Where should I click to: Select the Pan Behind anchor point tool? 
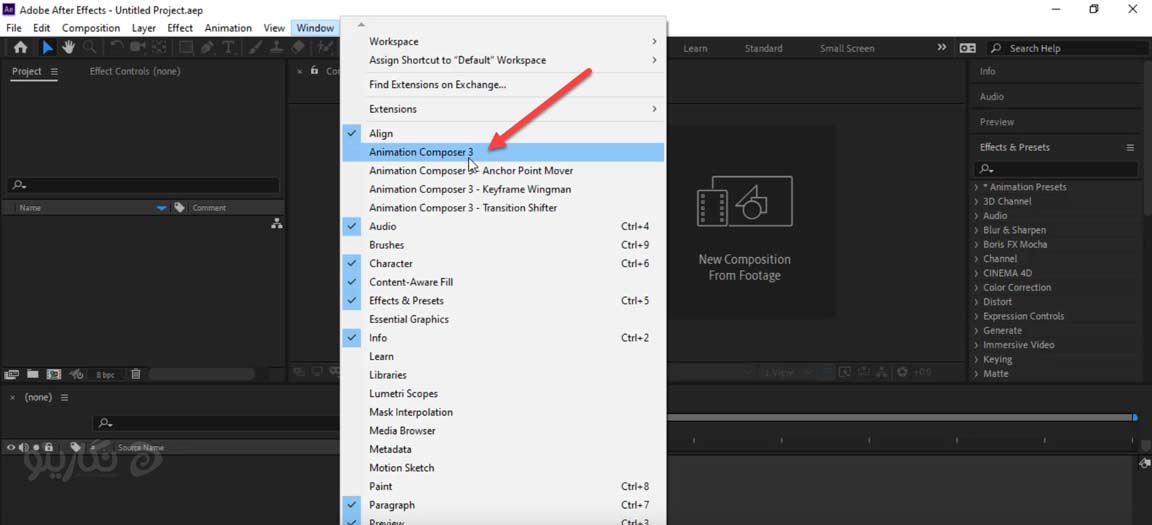159,48
